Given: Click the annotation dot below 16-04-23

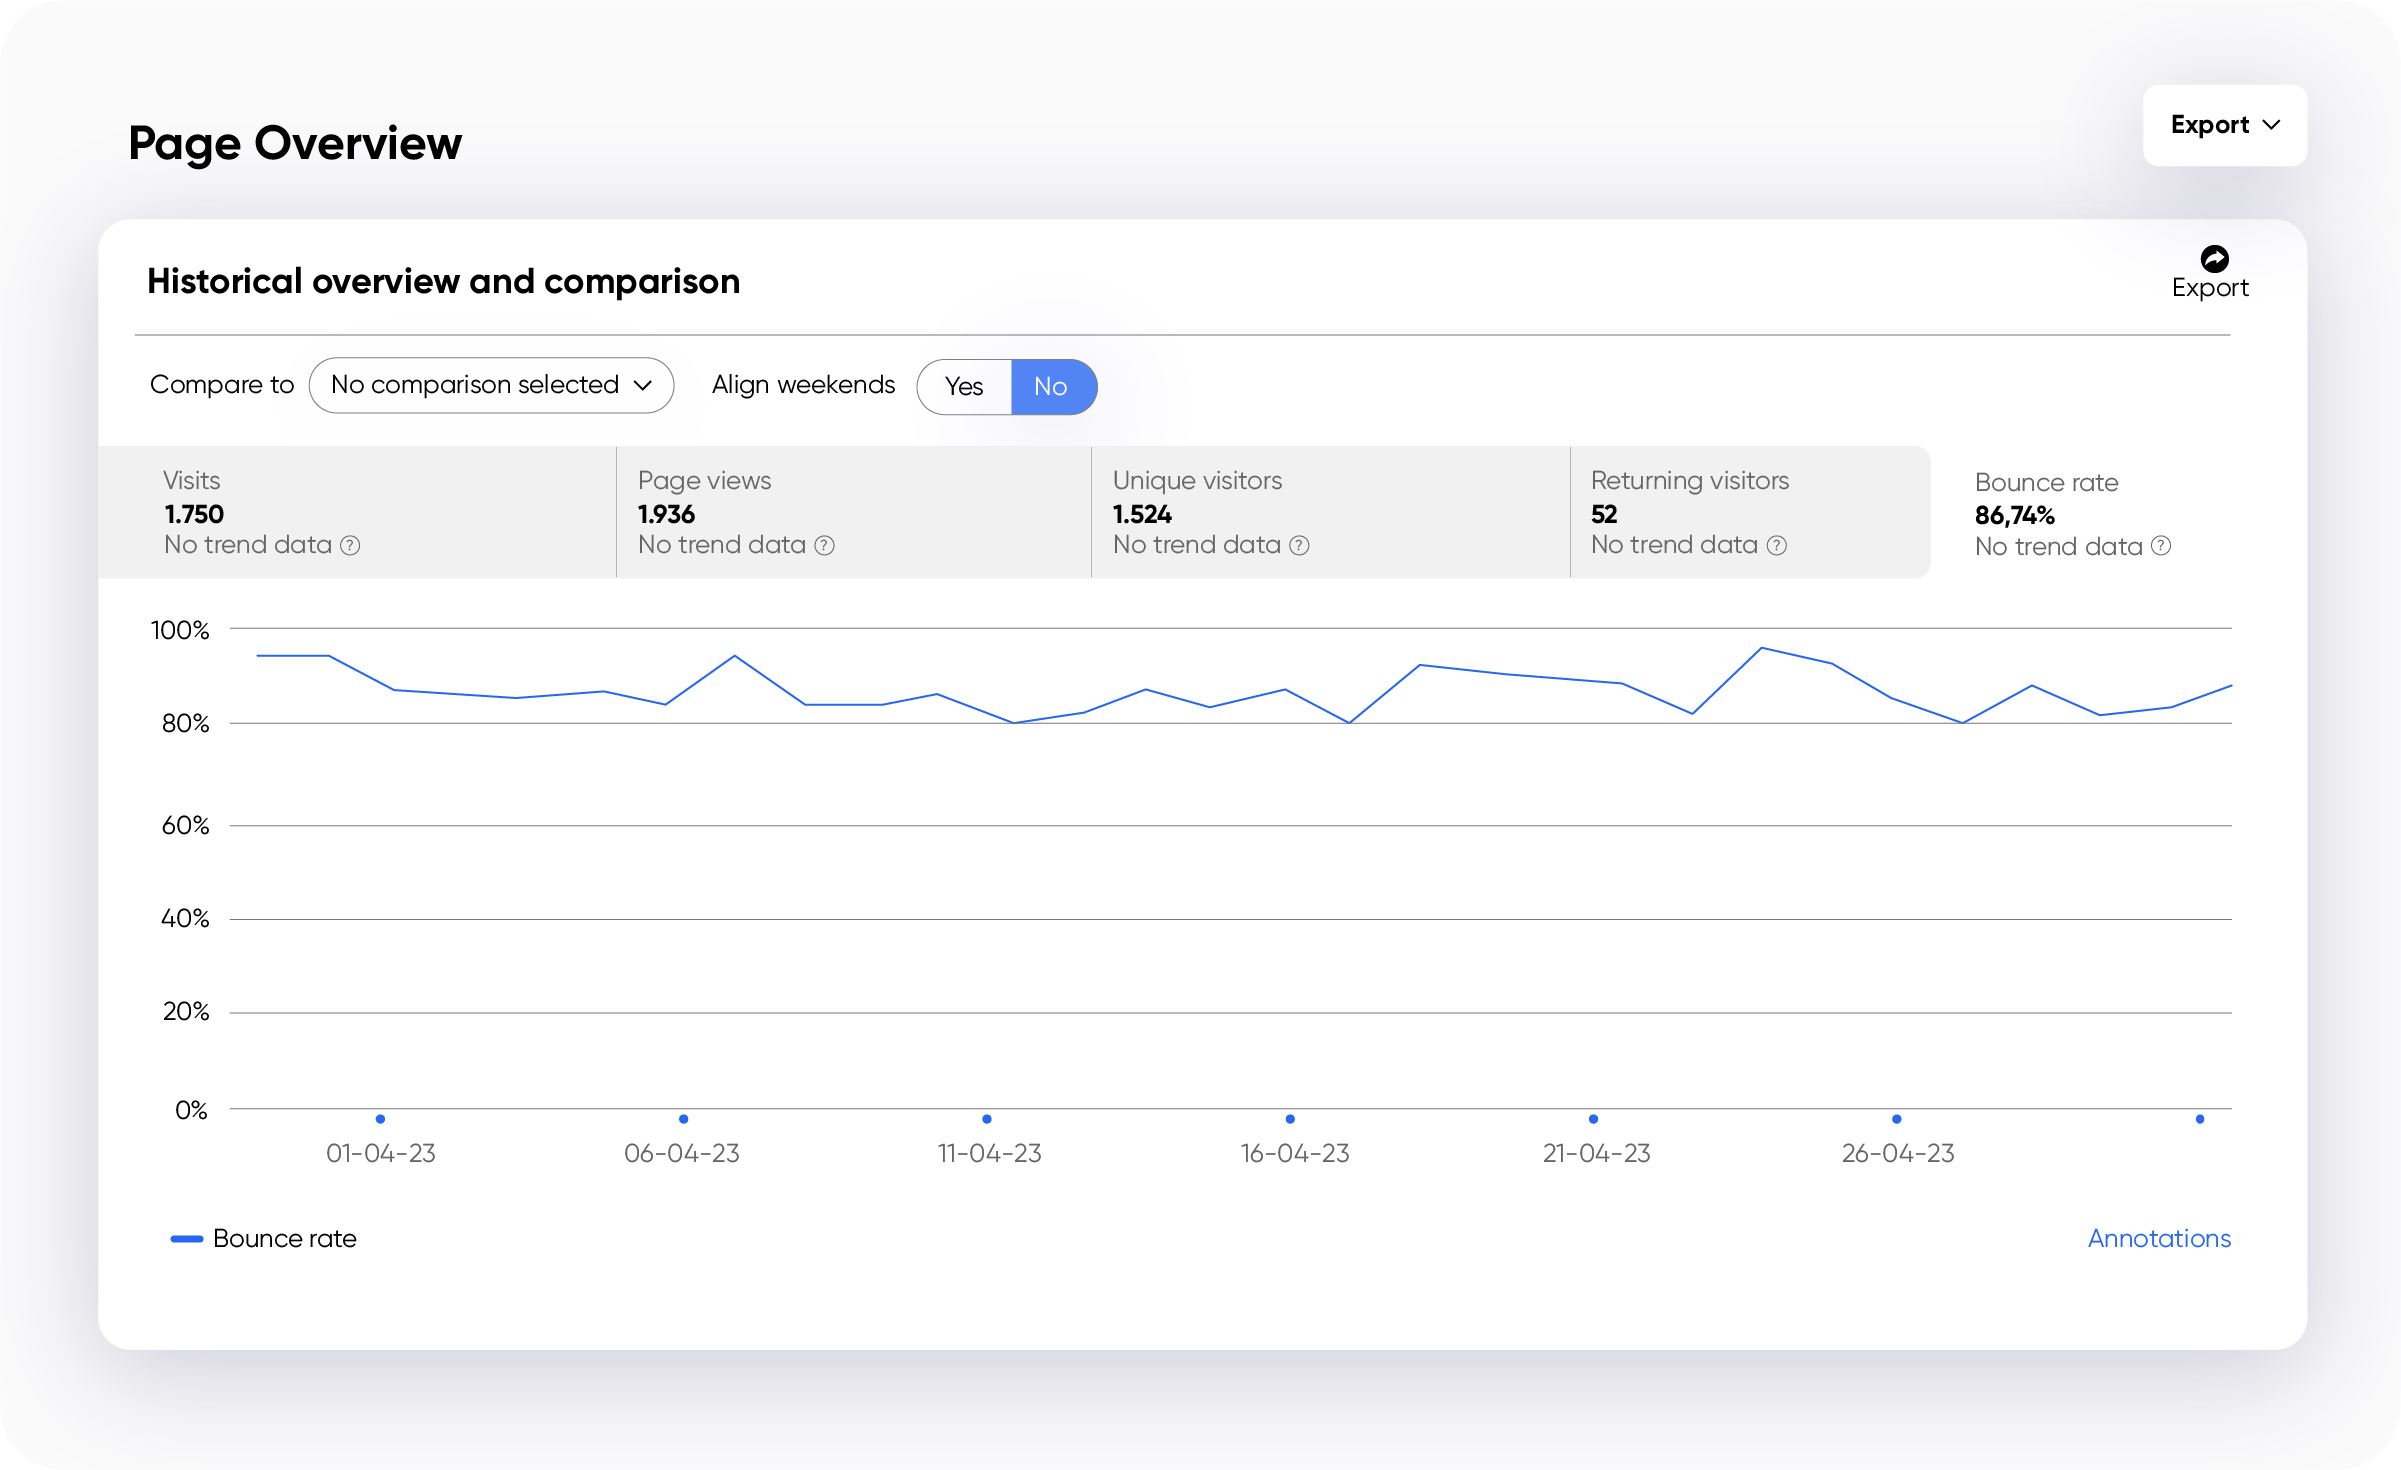Looking at the screenshot, I should [x=1290, y=1120].
